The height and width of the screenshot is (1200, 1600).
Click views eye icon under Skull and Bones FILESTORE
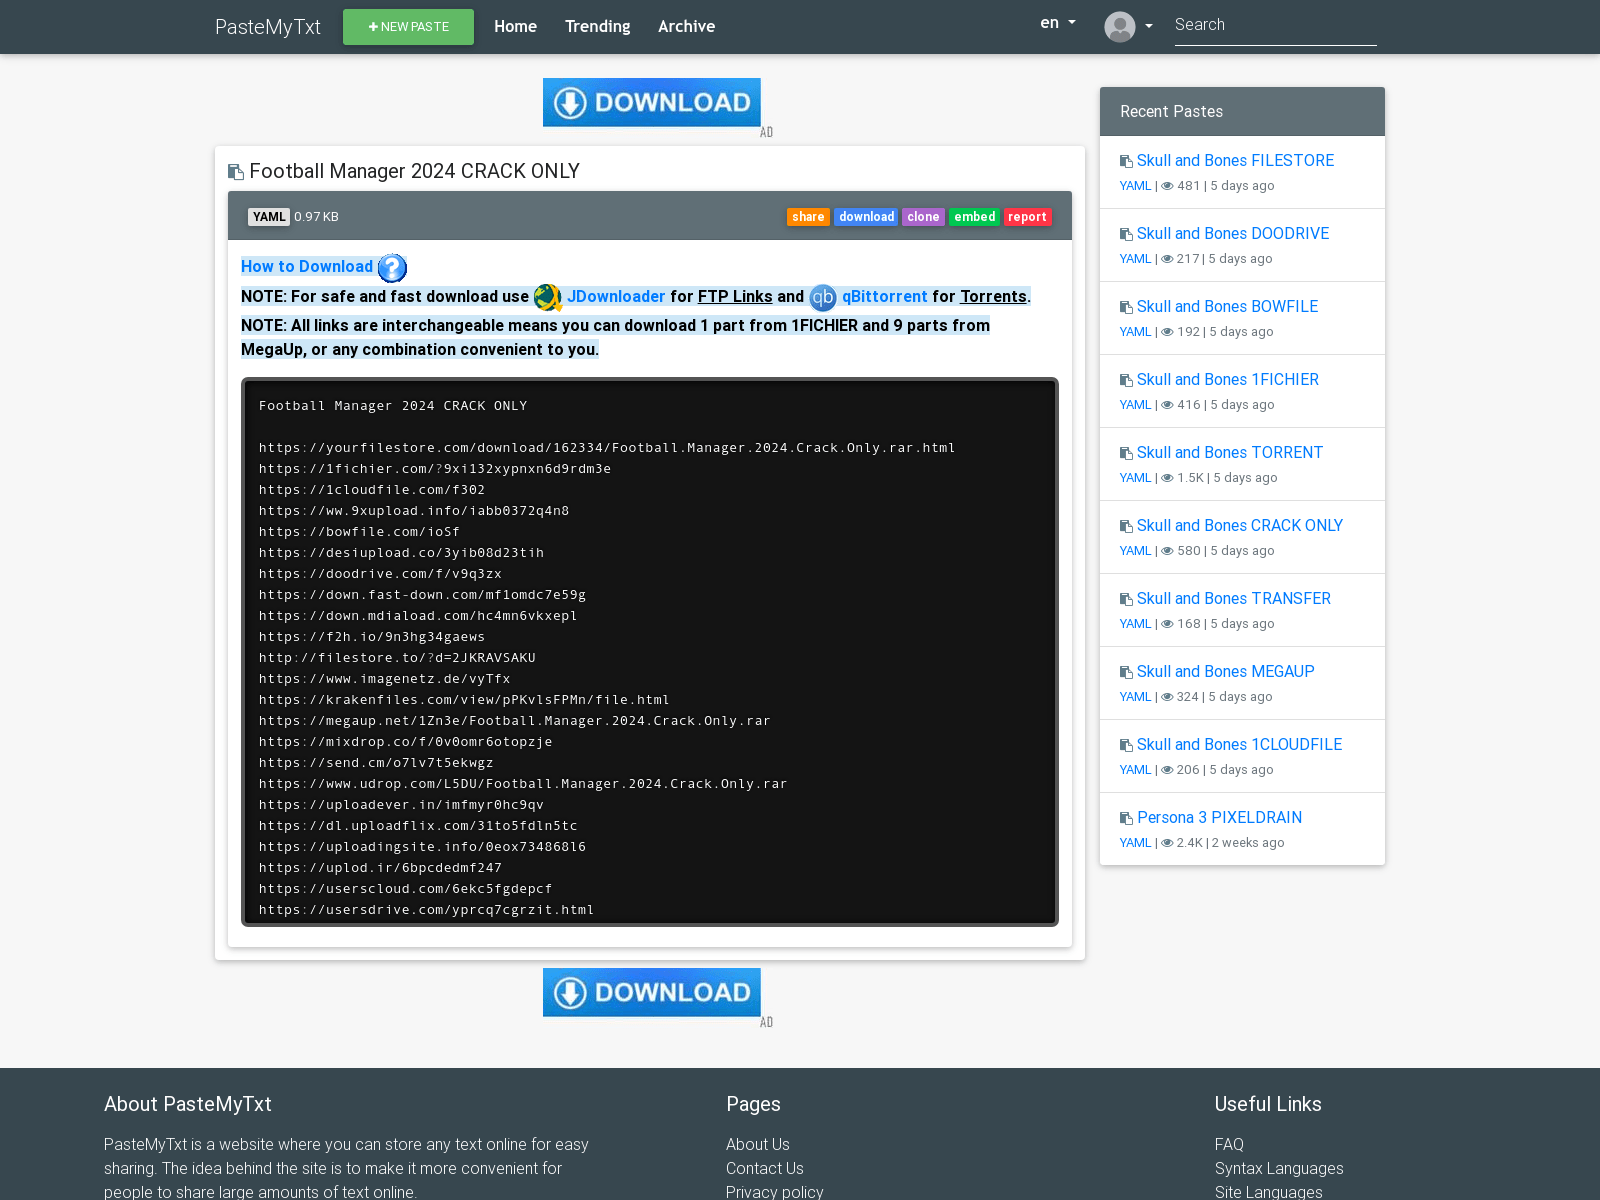coord(1167,186)
